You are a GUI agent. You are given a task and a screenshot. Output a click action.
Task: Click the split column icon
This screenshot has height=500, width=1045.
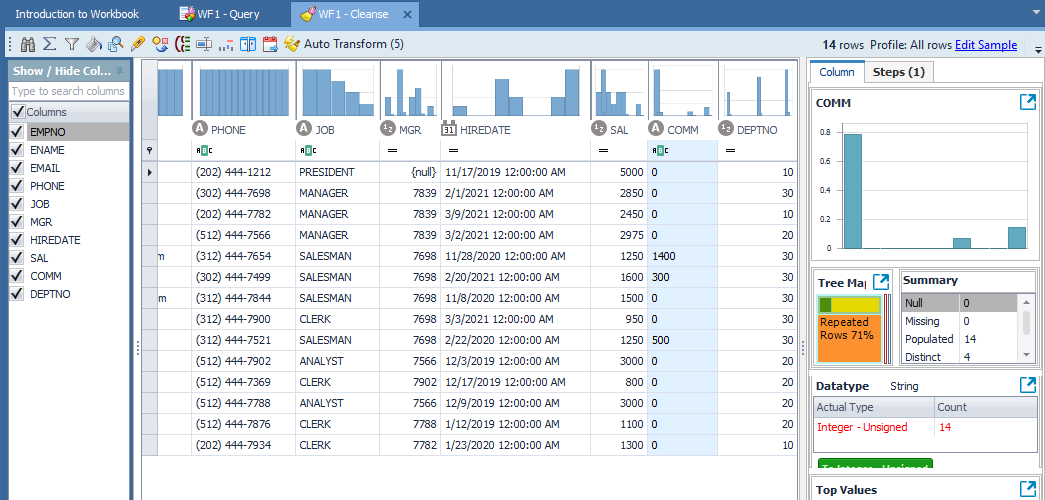248,45
